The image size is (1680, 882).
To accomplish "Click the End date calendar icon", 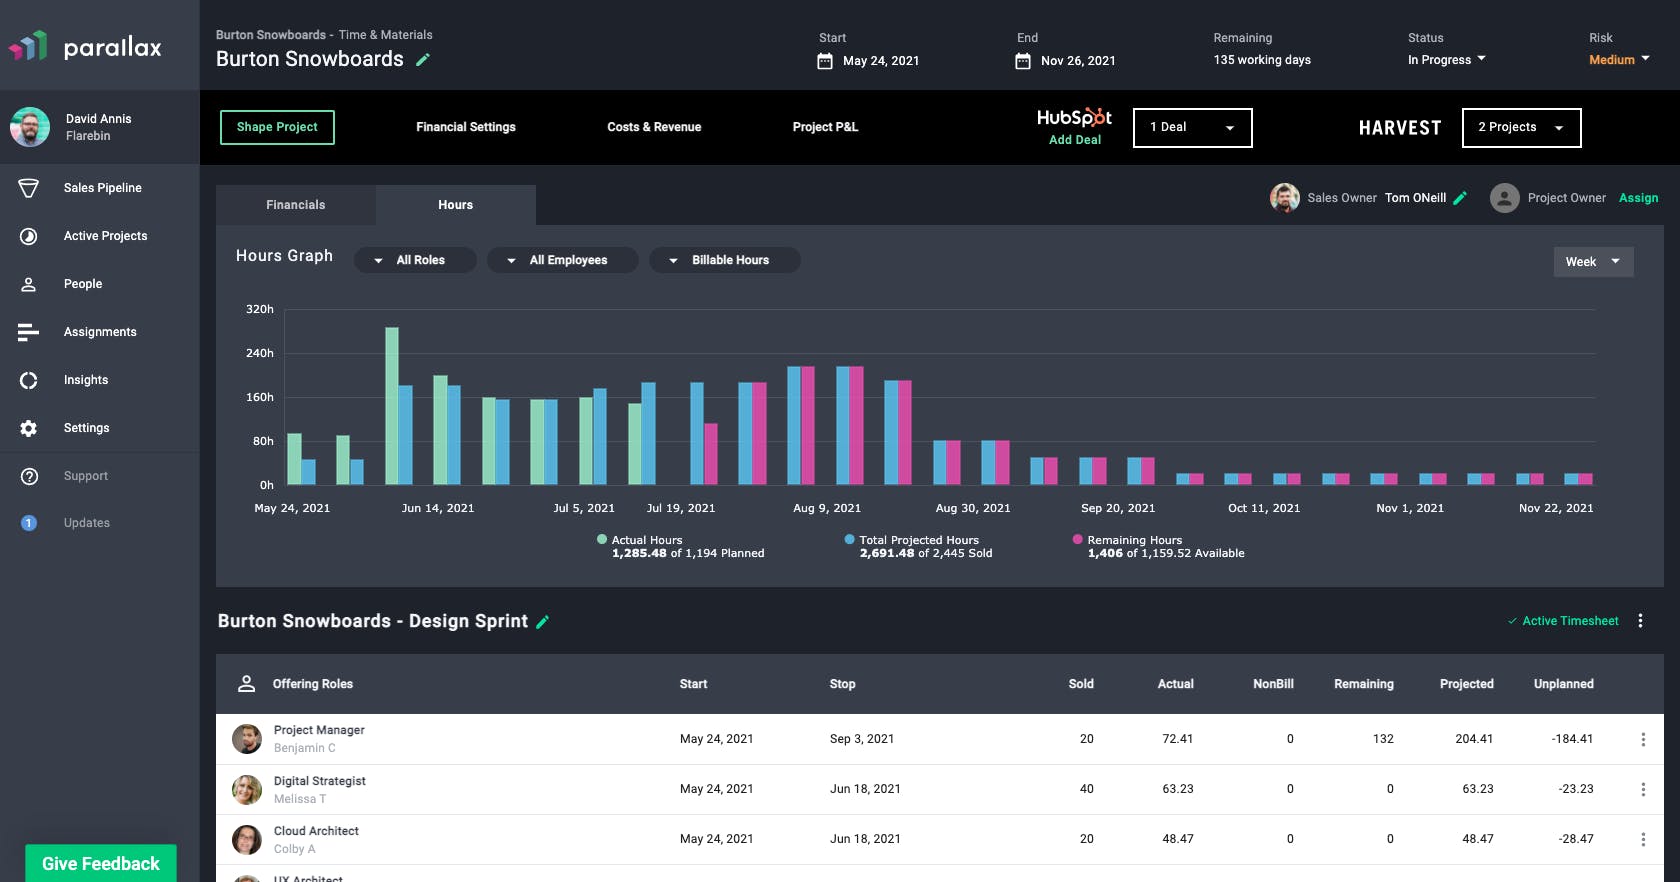I will pyautogui.click(x=1023, y=61).
